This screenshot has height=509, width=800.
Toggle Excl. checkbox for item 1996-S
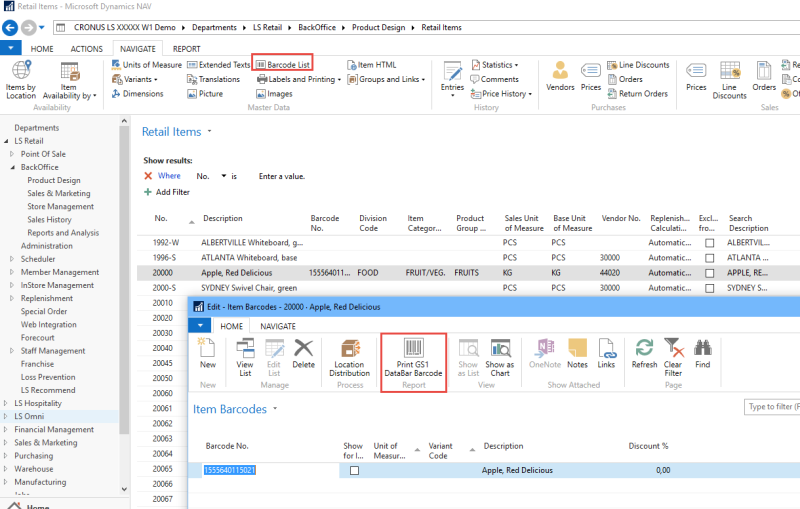tap(709, 258)
